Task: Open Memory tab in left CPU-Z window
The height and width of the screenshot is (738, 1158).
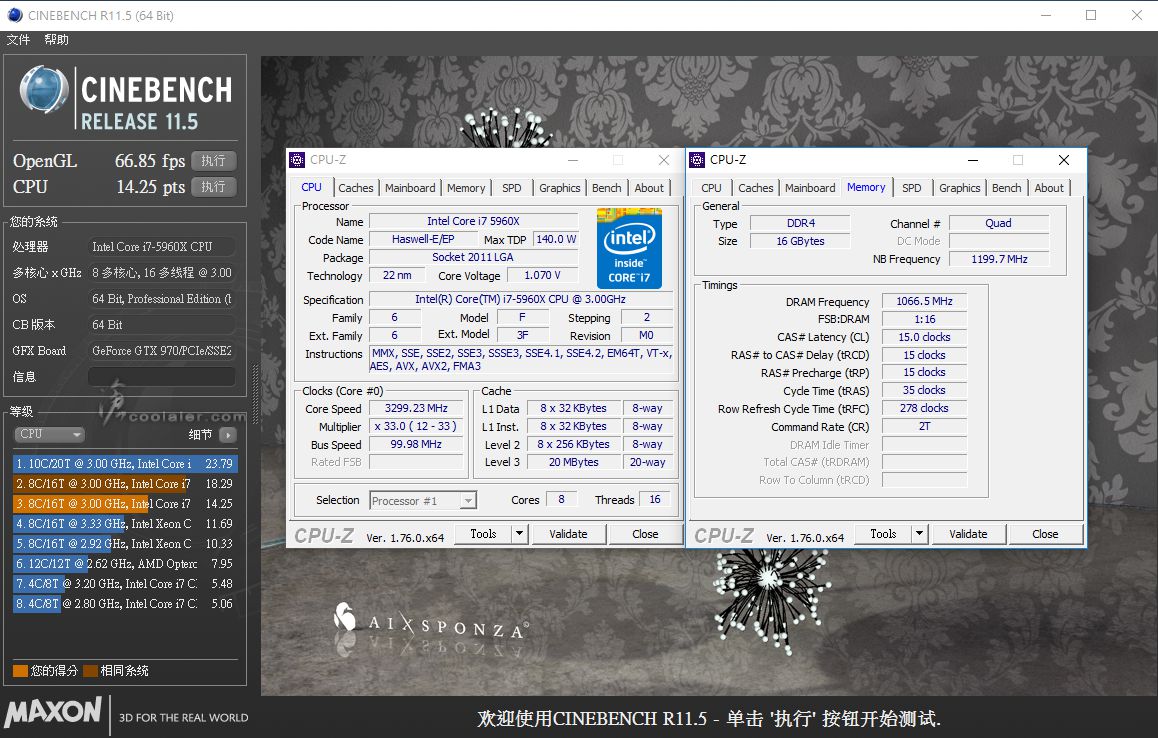Action: (466, 188)
